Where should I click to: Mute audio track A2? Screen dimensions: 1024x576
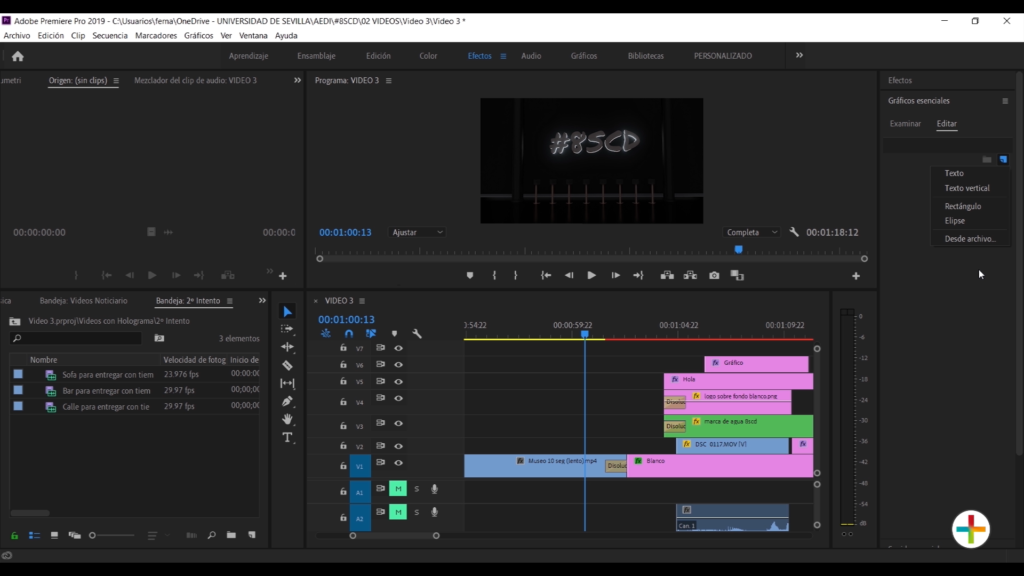click(x=398, y=512)
